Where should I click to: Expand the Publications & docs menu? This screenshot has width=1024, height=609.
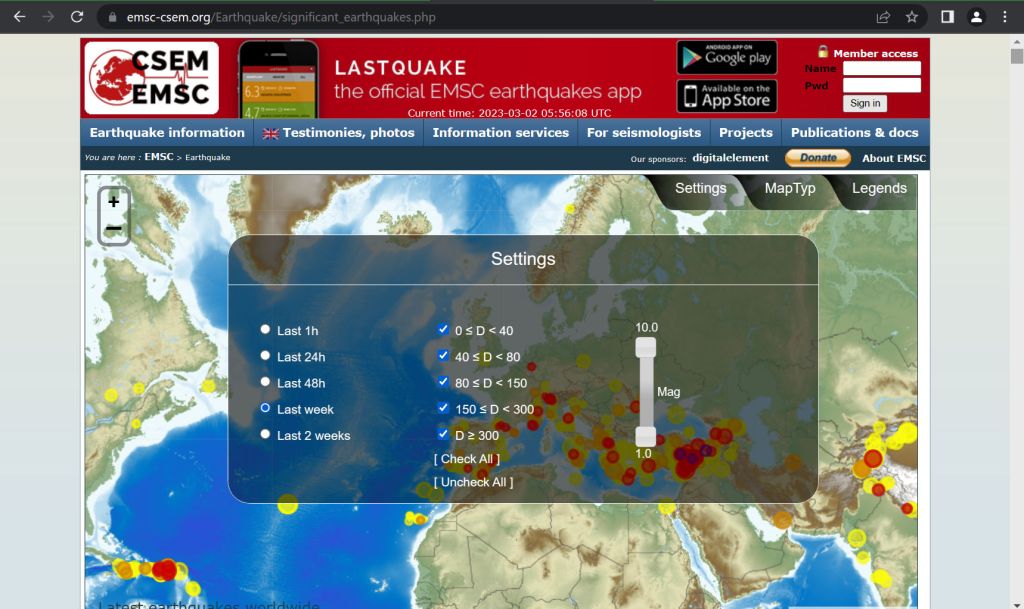pyautogui.click(x=854, y=133)
